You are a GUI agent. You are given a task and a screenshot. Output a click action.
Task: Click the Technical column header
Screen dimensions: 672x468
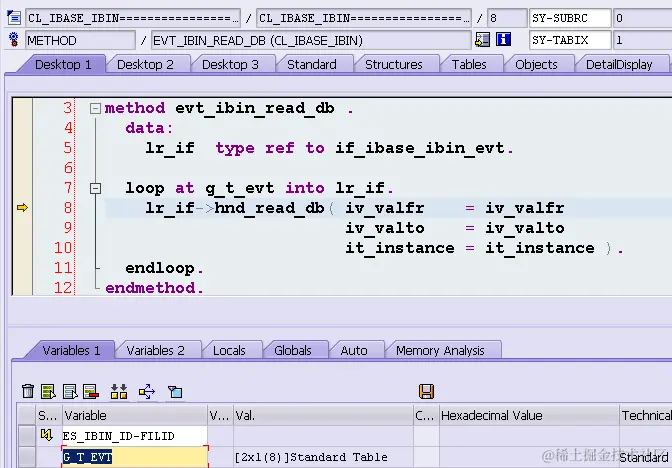click(646, 415)
